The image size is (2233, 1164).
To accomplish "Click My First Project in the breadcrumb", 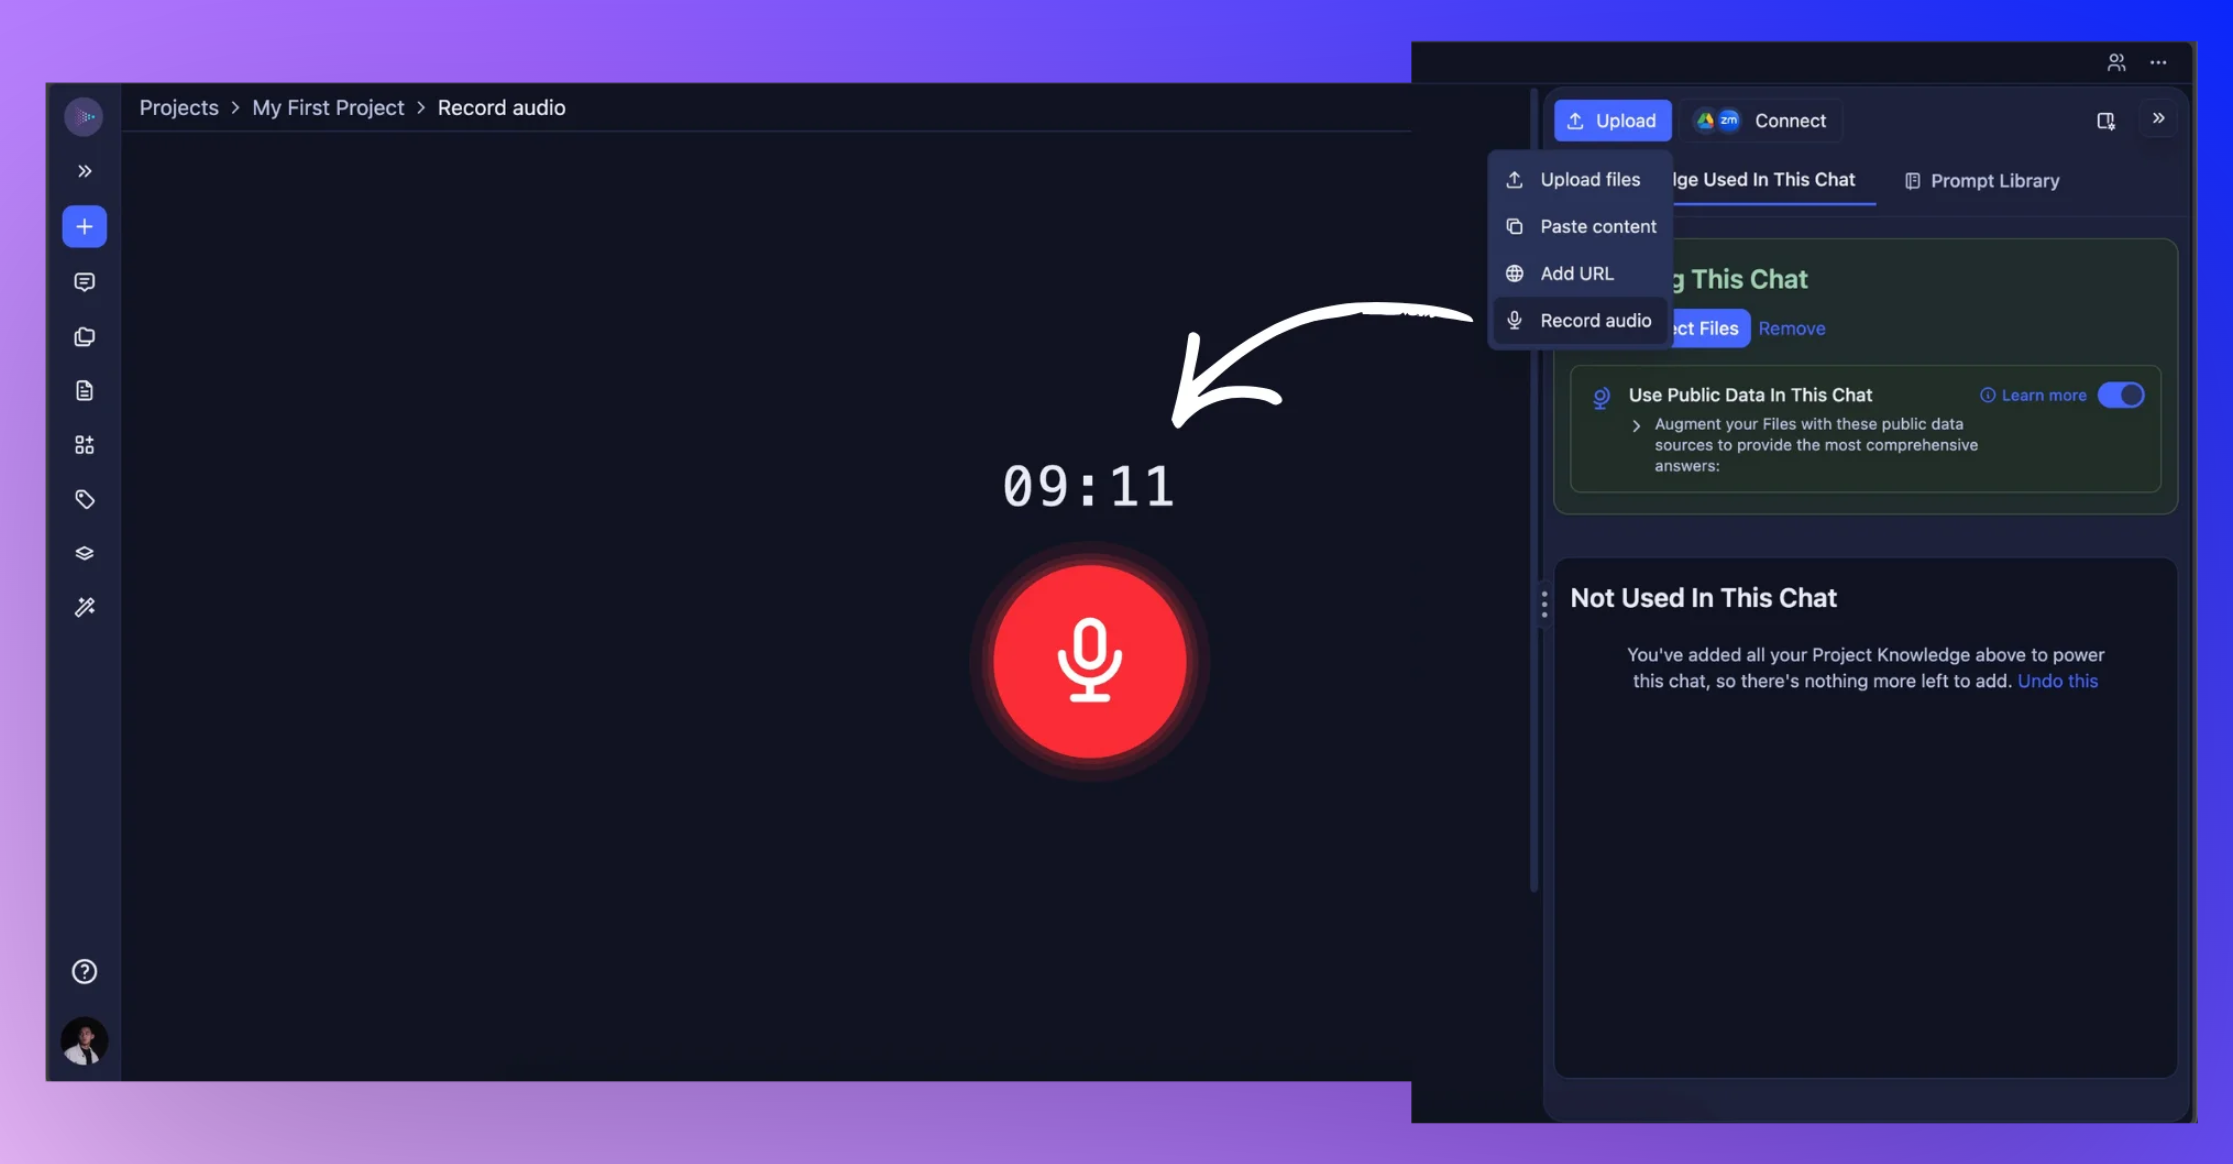I will pyautogui.click(x=327, y=108).
